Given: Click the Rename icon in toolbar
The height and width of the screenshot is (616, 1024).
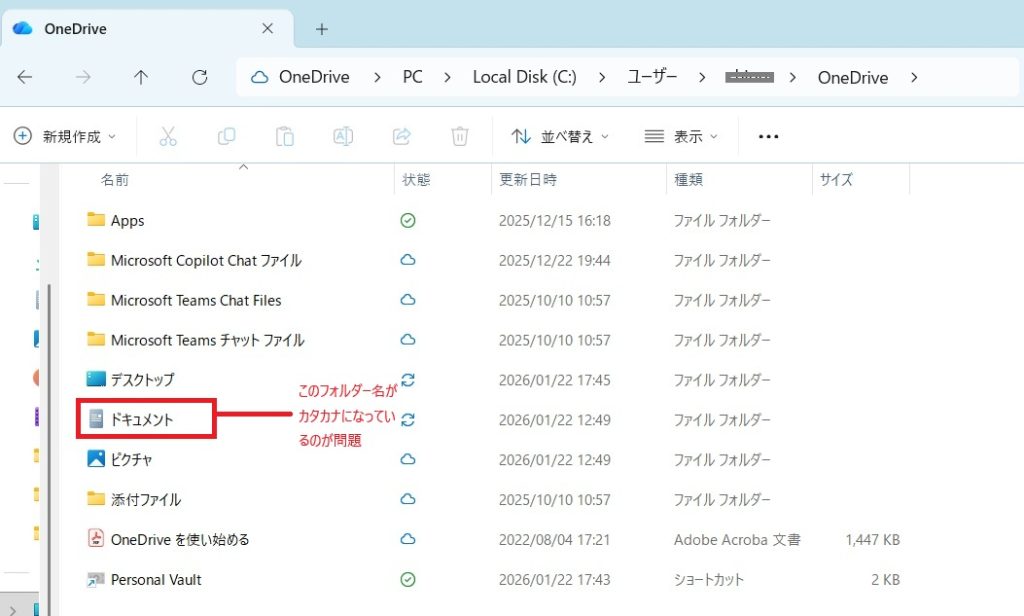Looking at the screenshot, I should tap(343, 136).
